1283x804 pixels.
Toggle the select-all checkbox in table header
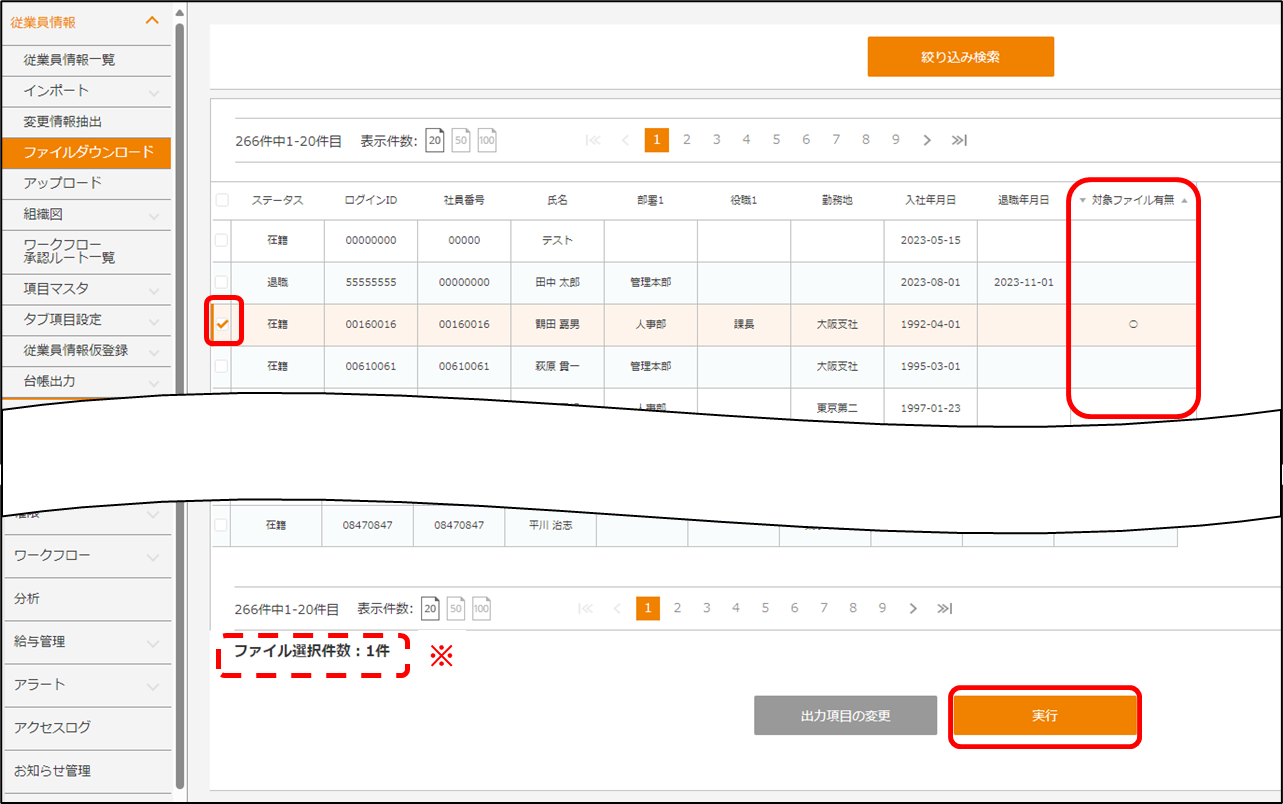point(222,200)
